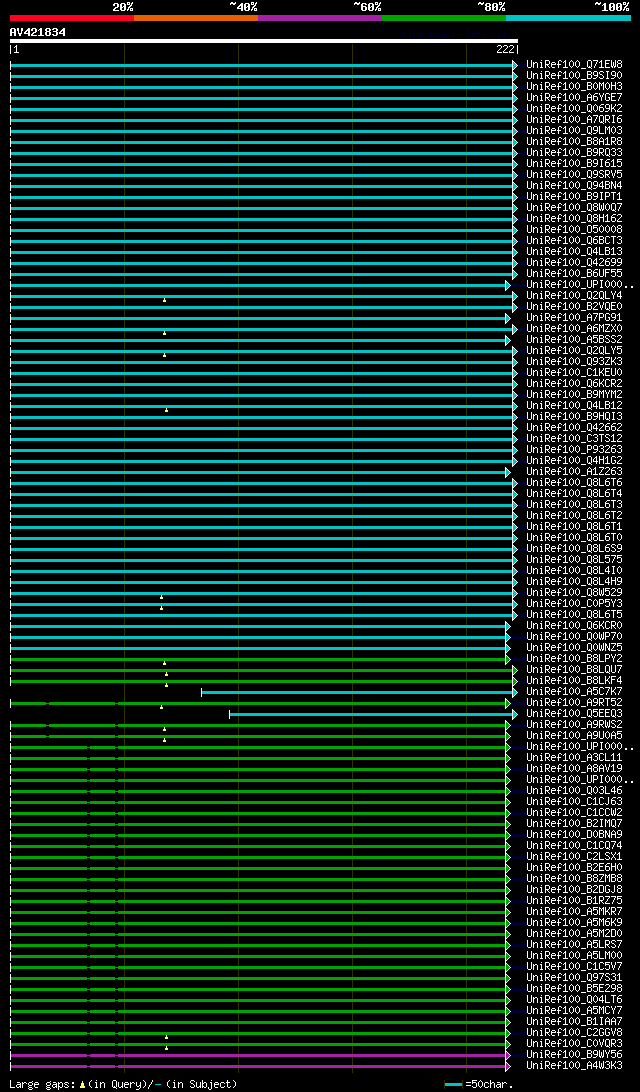Screen dimensions: 640x1092
Task: Click the query name AV421834
Action: pyautogui.click(x=38, y=32)
